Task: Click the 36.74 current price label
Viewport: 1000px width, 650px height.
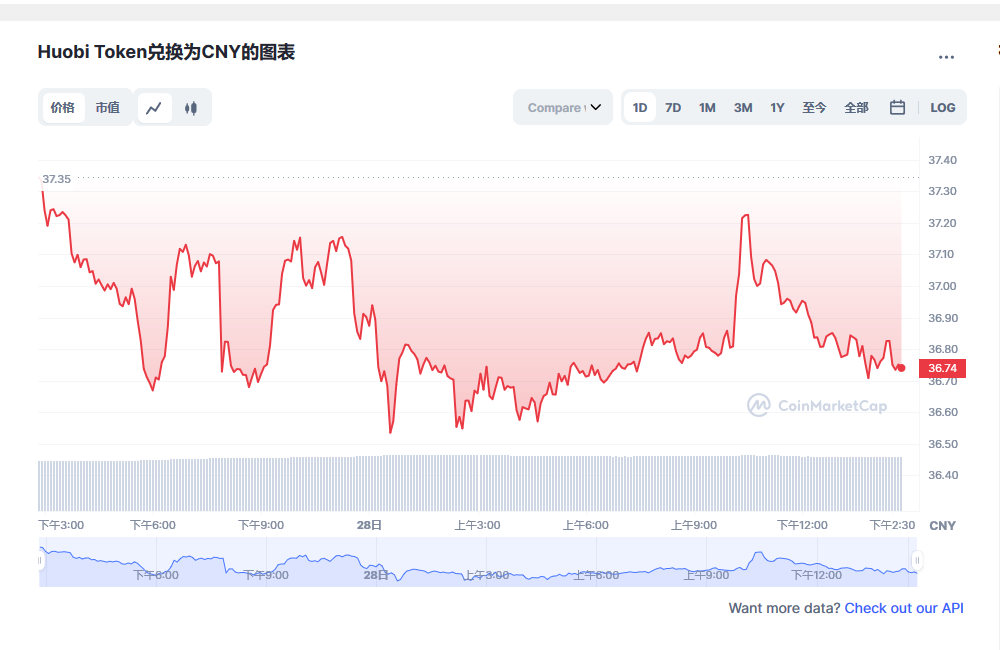Action: tap(943, 368)
